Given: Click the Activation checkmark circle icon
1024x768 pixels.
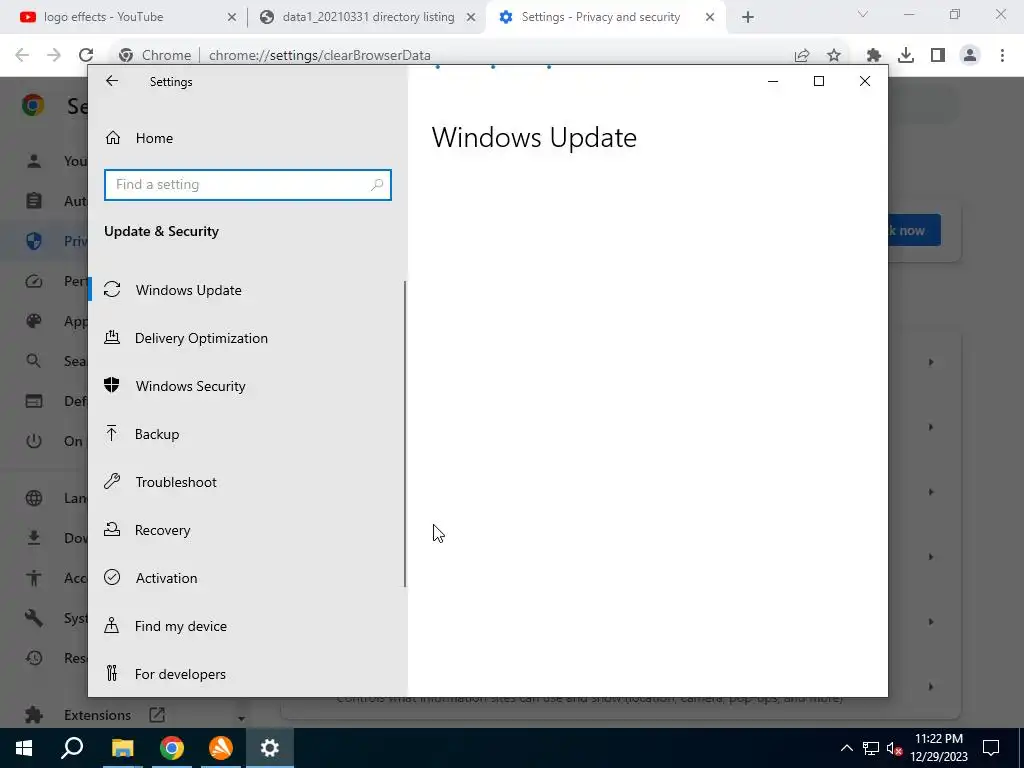Looking at the screenshot, I should (112, 577).
